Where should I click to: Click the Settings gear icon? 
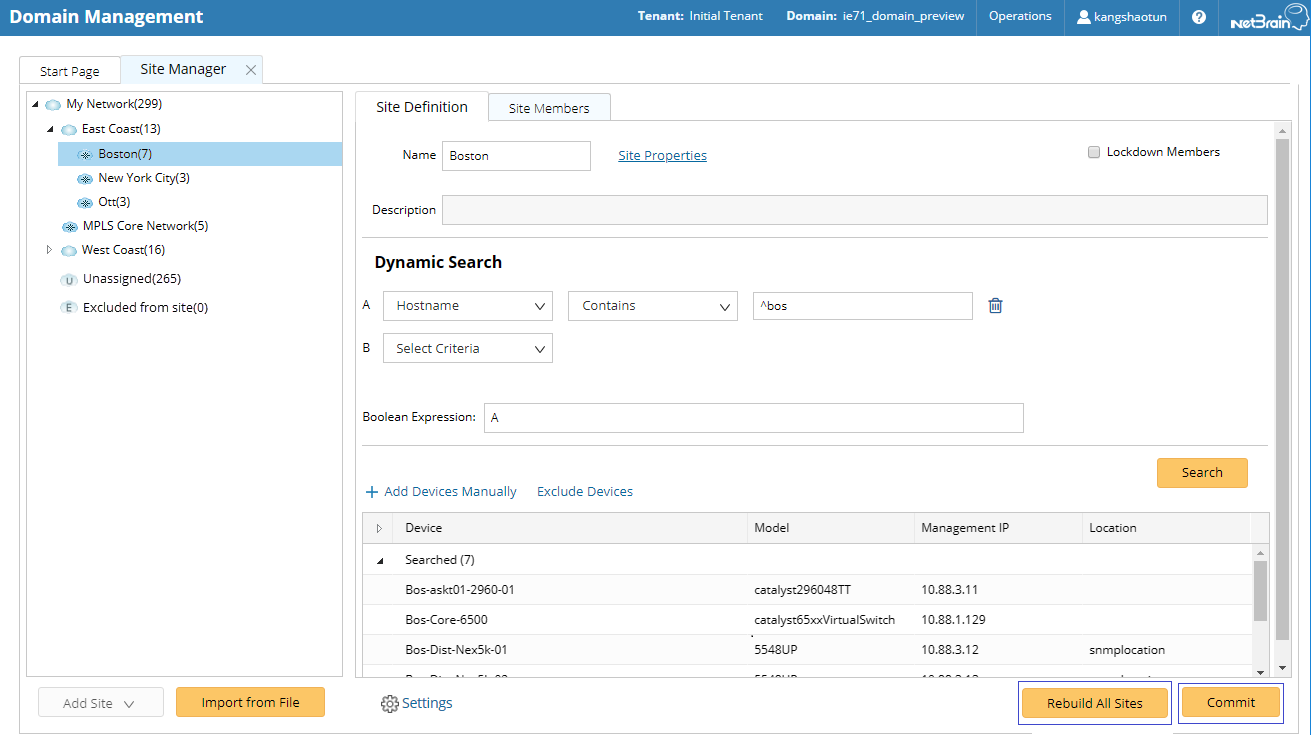tap(389, 704)
